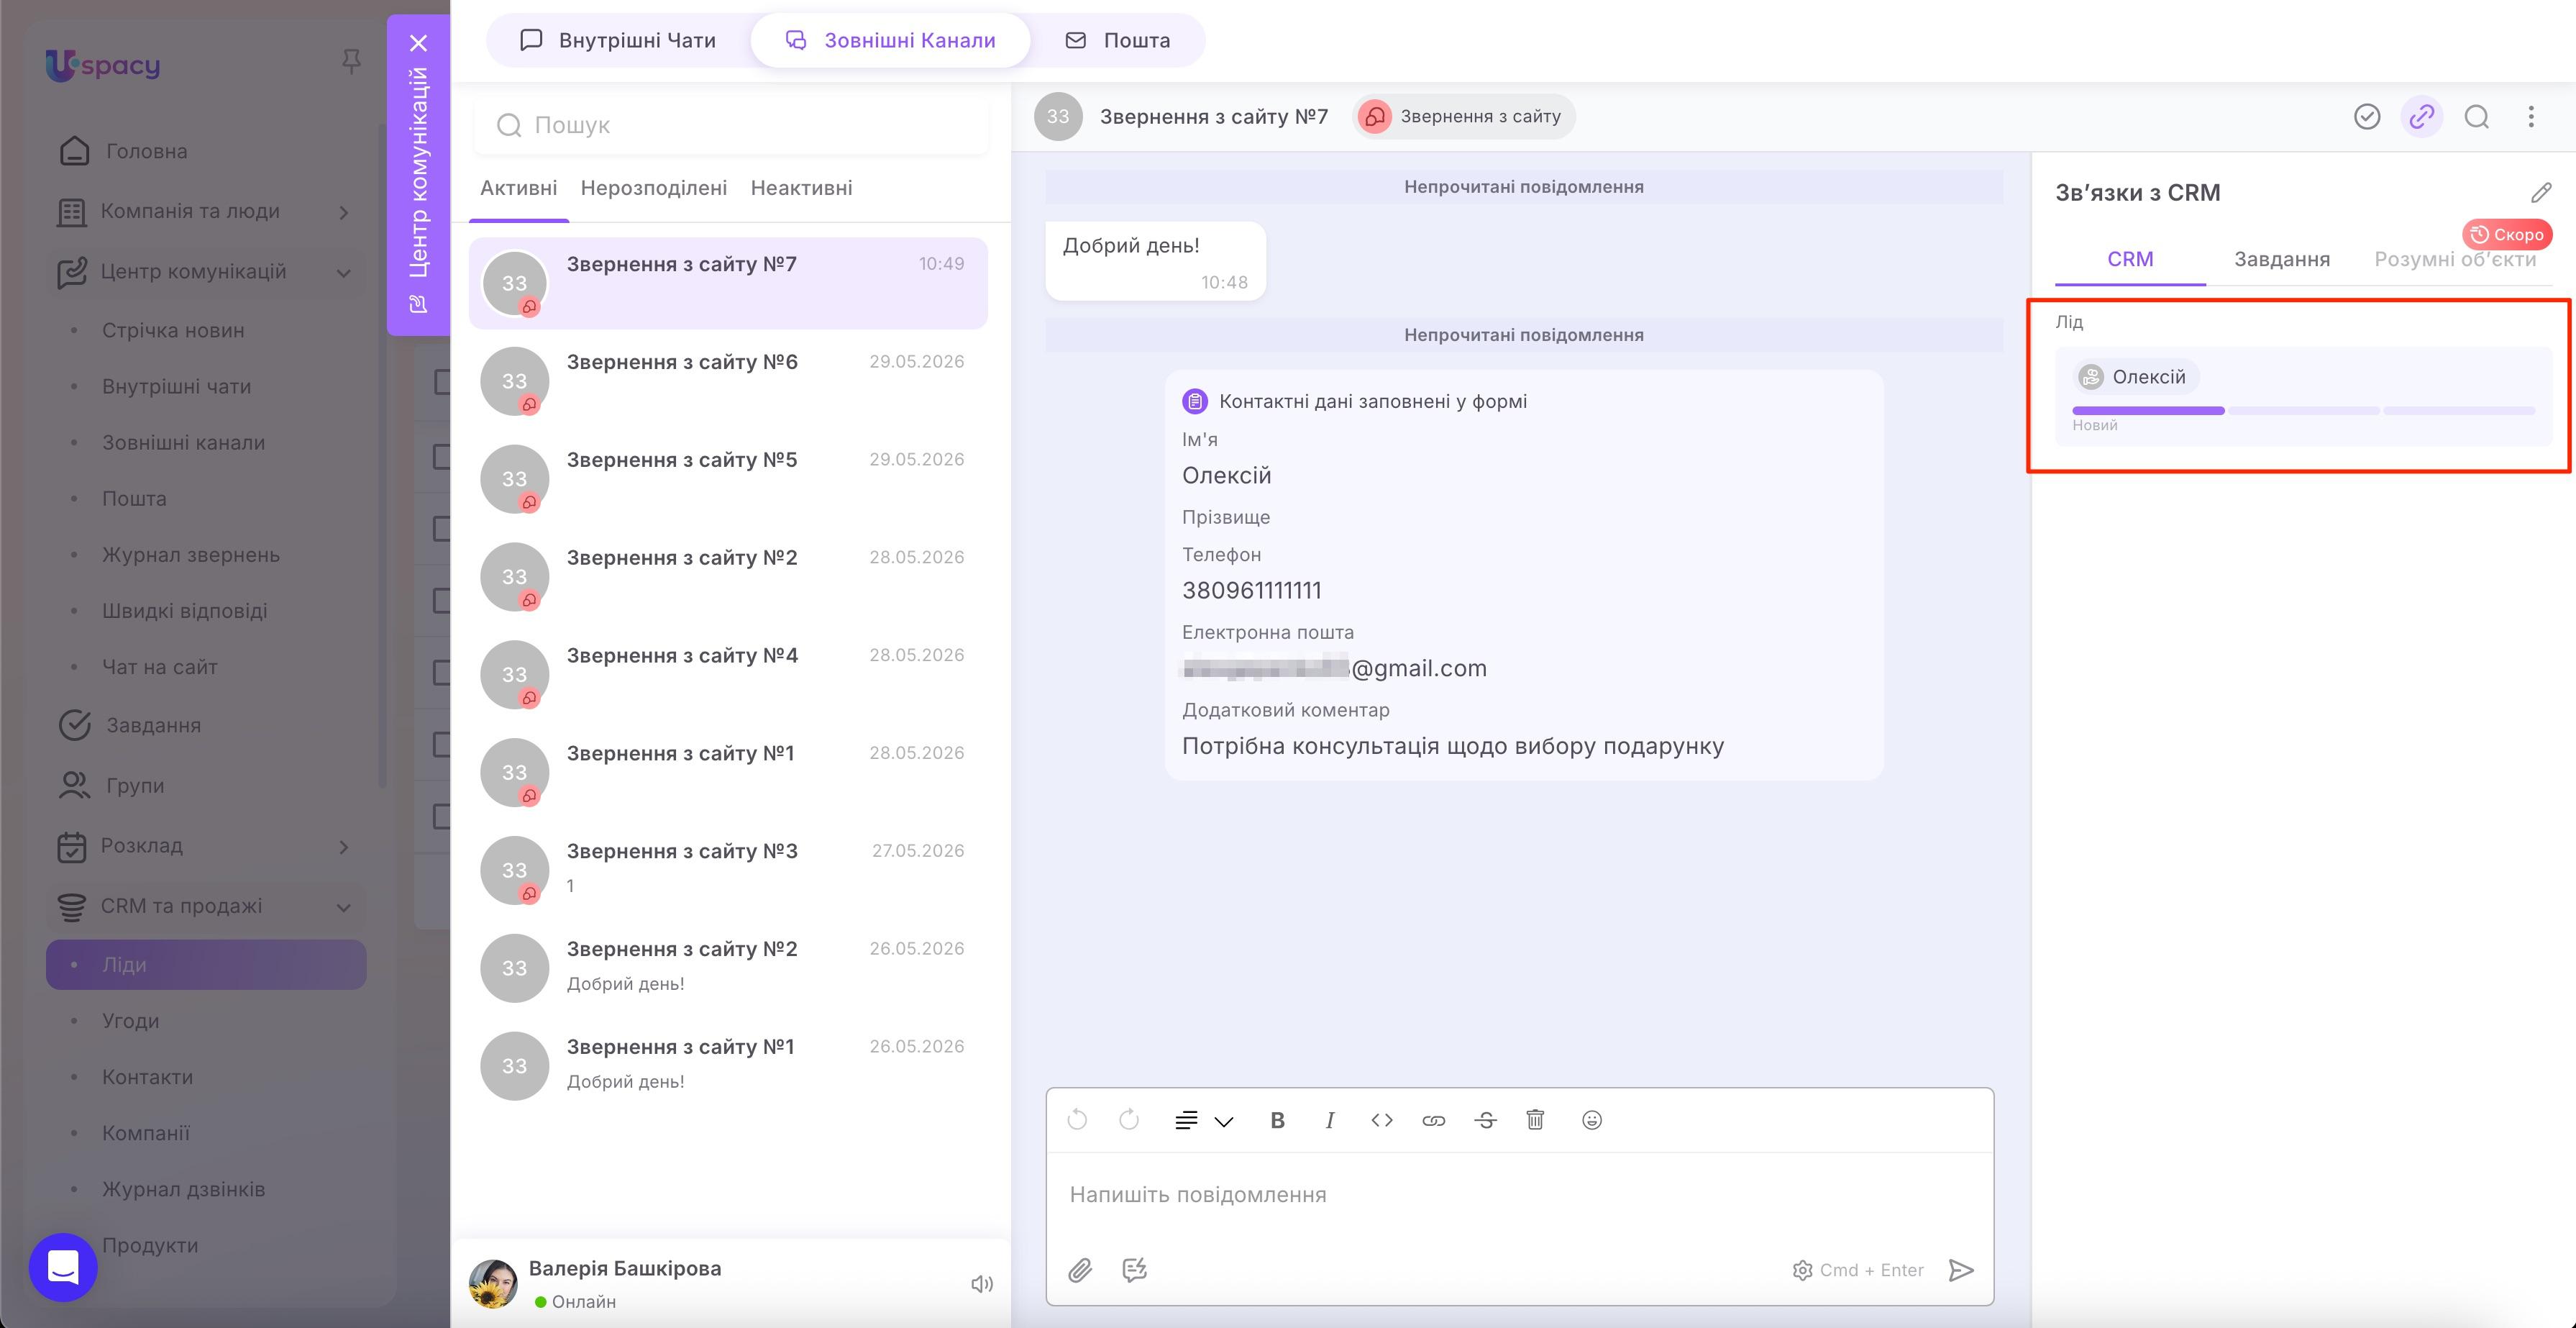Screen dimensions: 2576x1328
Task: Open Стрічка новин in sidebar
Action: tap(173, 330)
